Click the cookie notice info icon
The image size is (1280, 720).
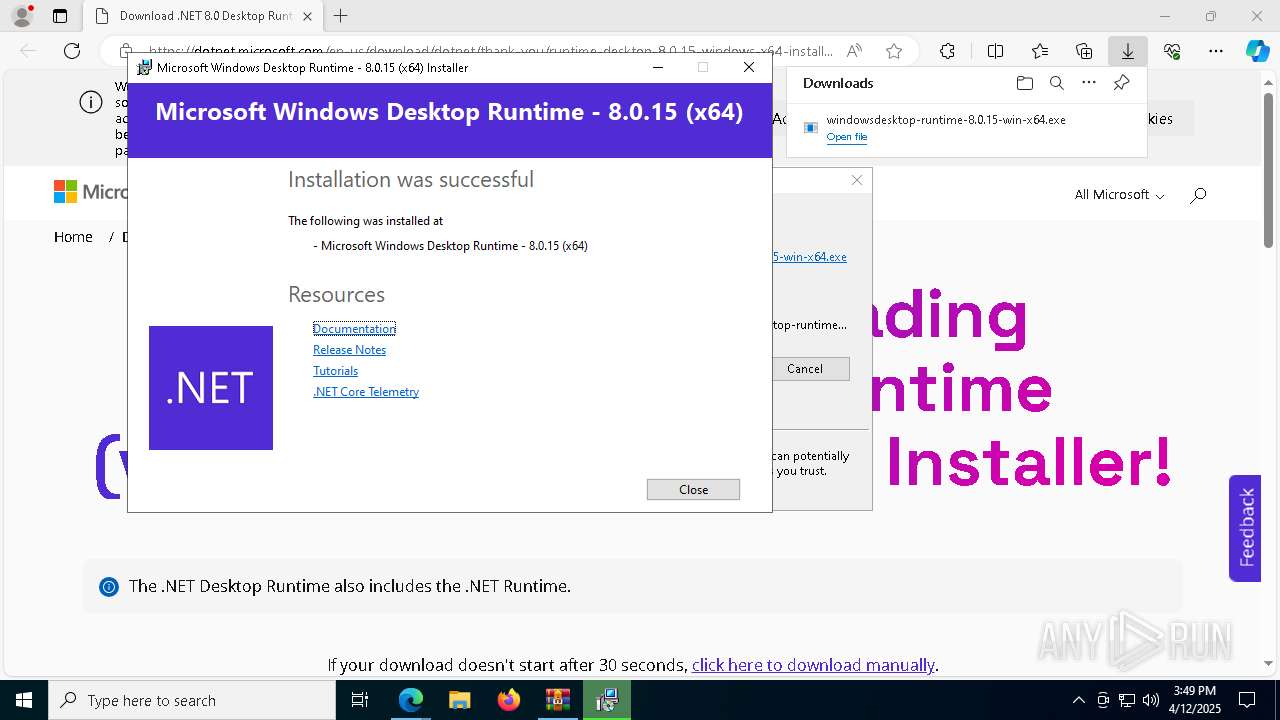click(x=91, y=102)
